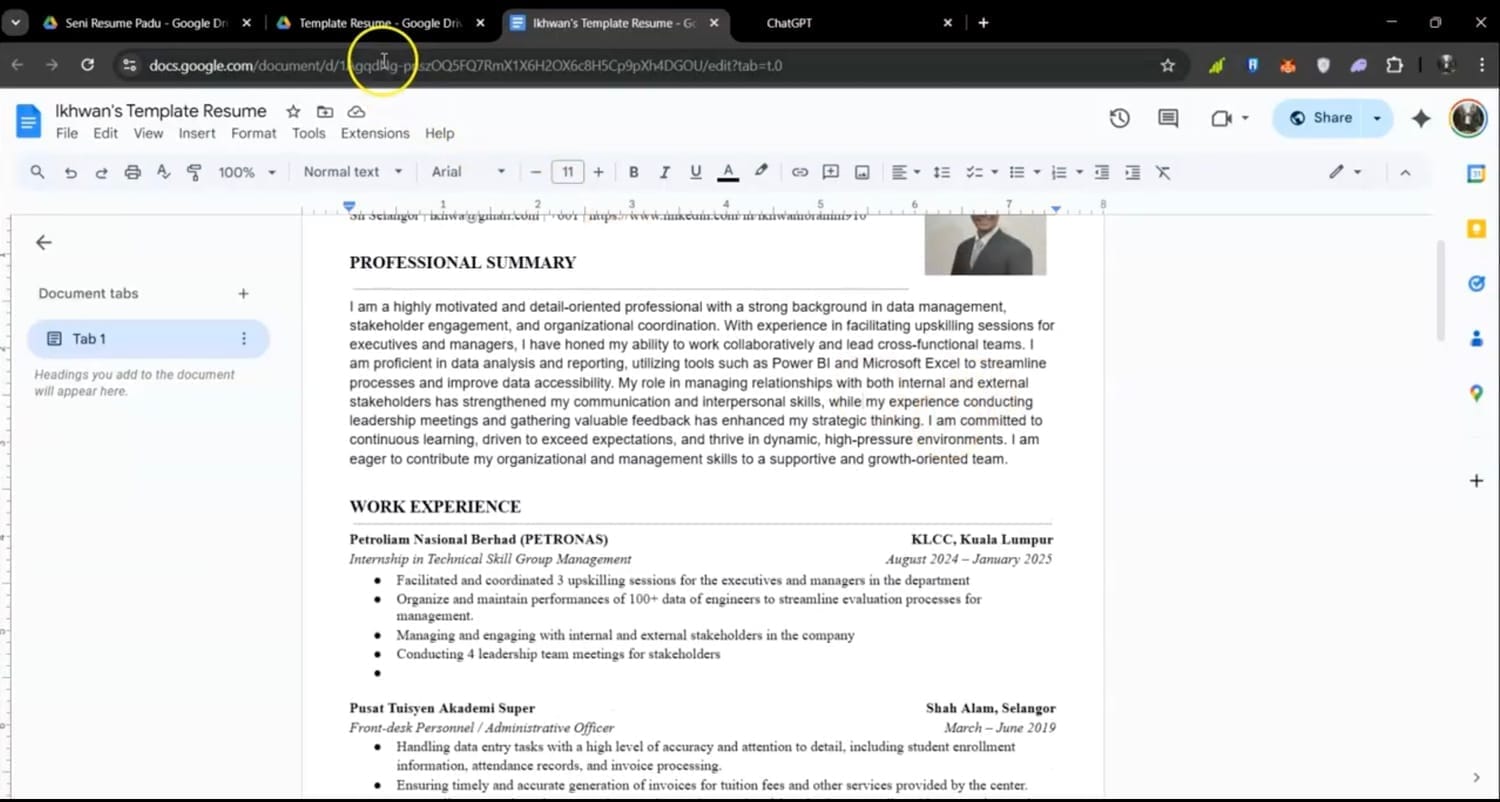Click the Insert image icon
The width and height of the screenshot is (1500, 802).
click(862, 172)
